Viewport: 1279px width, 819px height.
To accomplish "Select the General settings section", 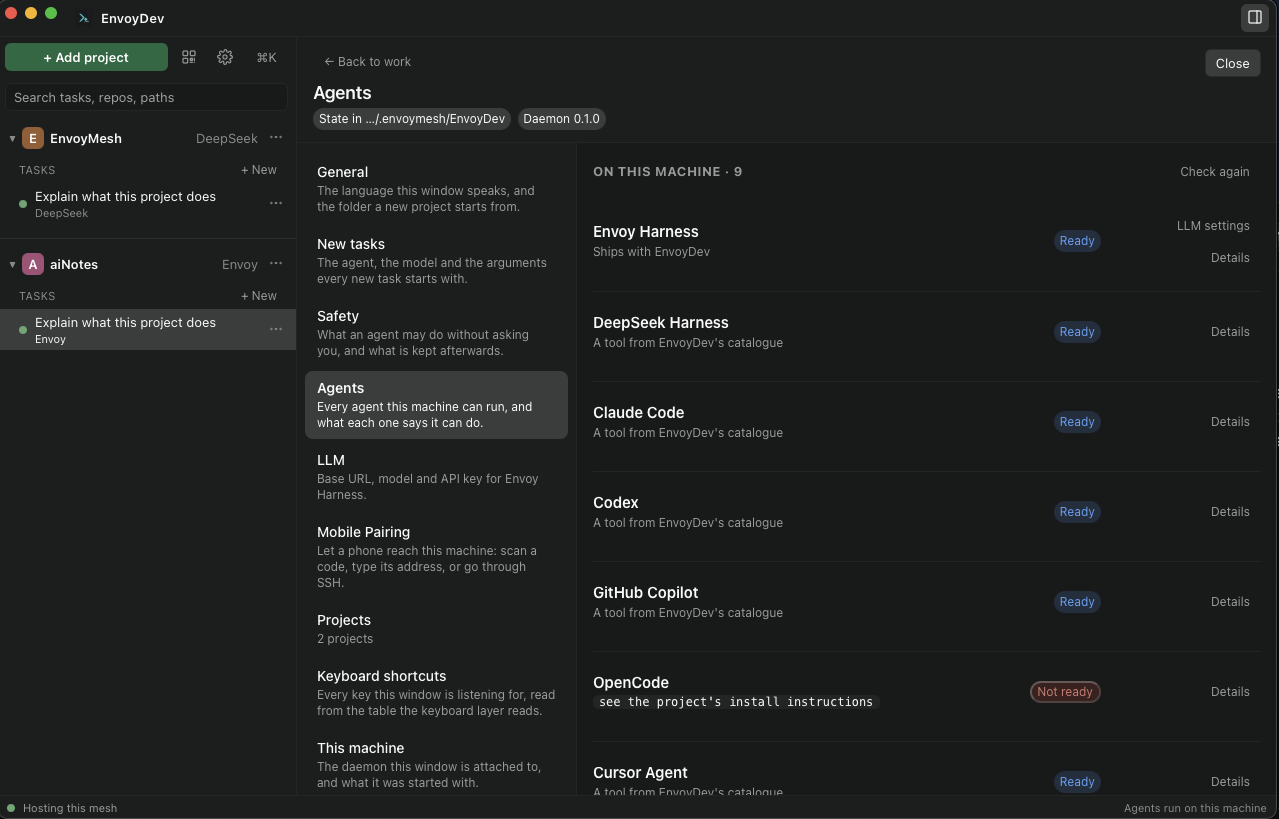I will pyautogui.click(x=436, y=189).
